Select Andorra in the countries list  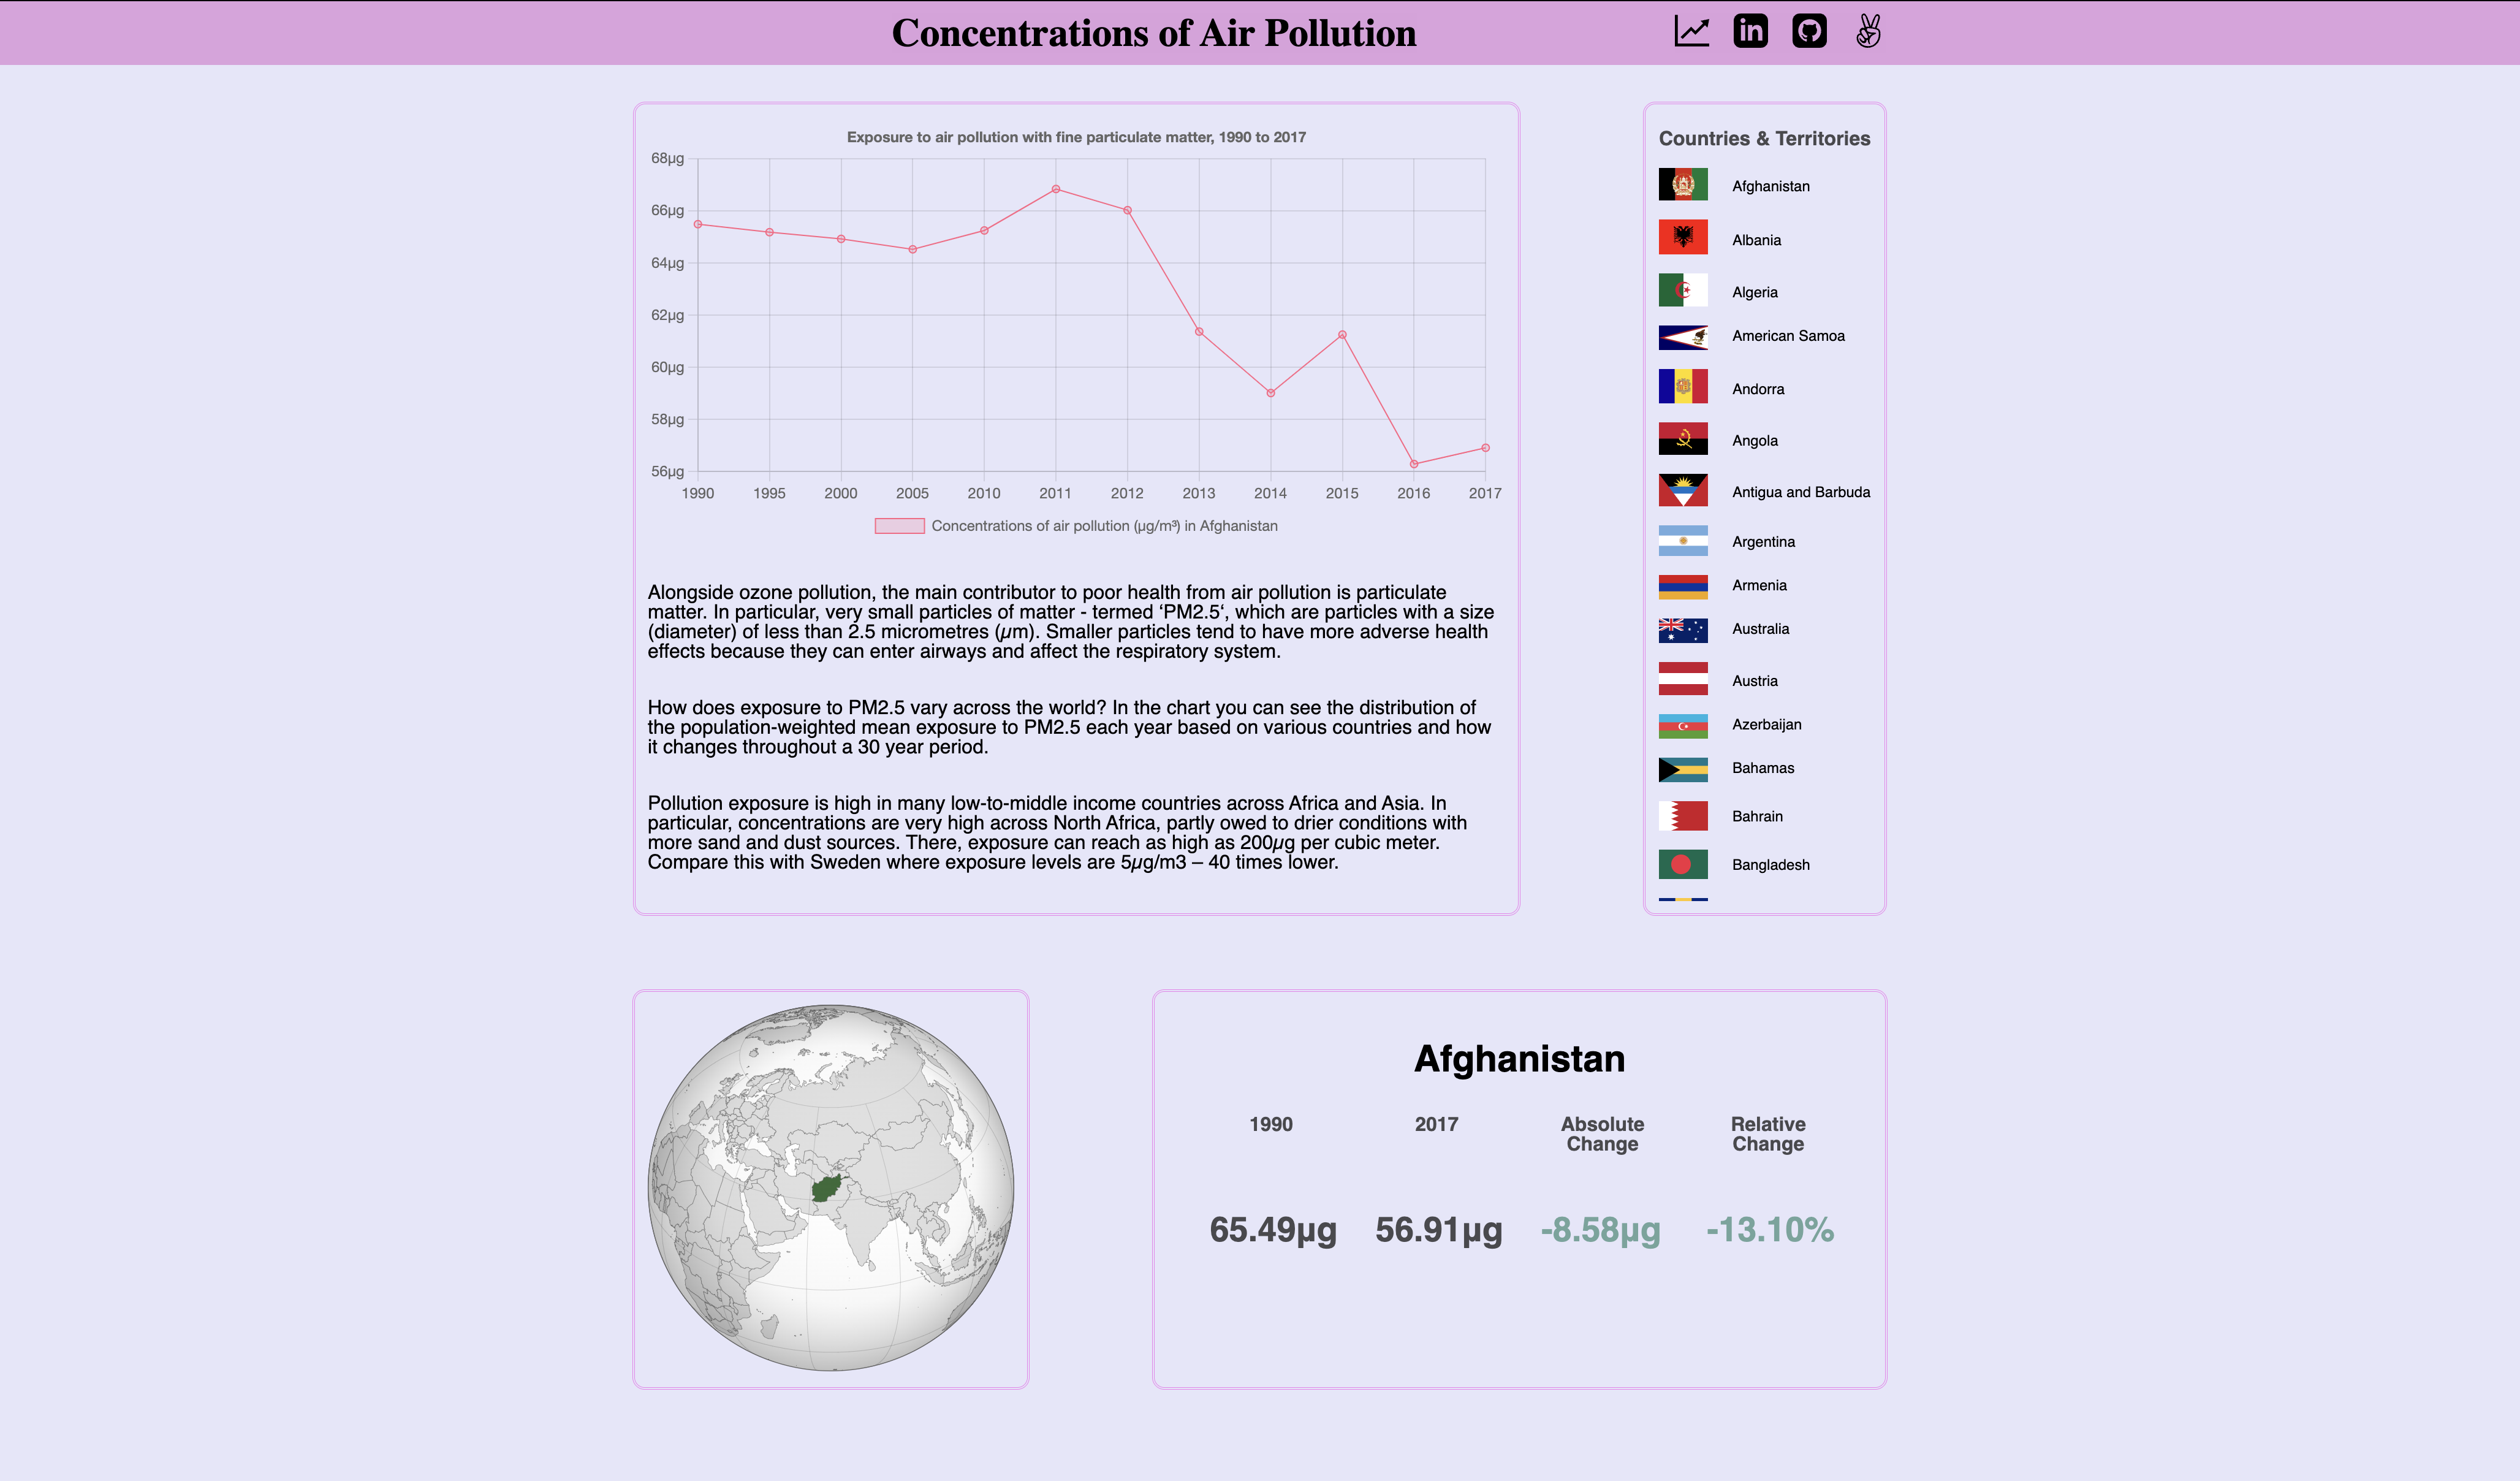pos(1757,389)
